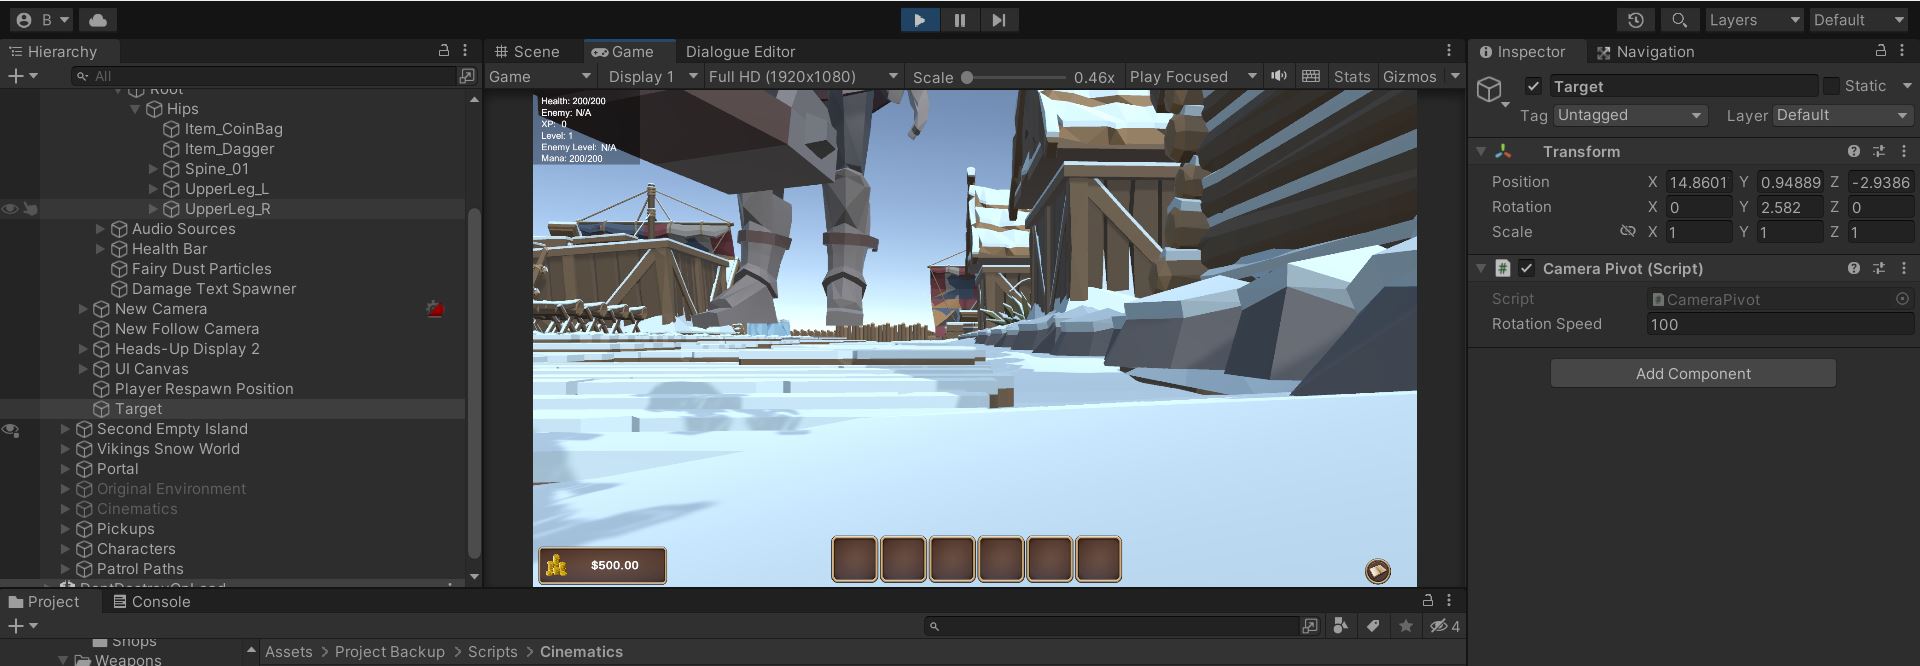The height and width of the screenshot is (666, 1920).
Task: Toggle the Scale constrain proportions link icon
Action: click(x=1627, y=231)
